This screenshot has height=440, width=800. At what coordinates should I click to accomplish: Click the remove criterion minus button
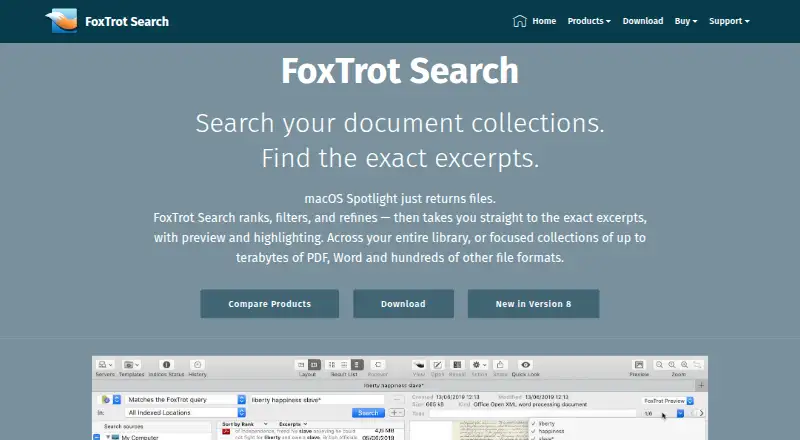(x=396, y=399)
